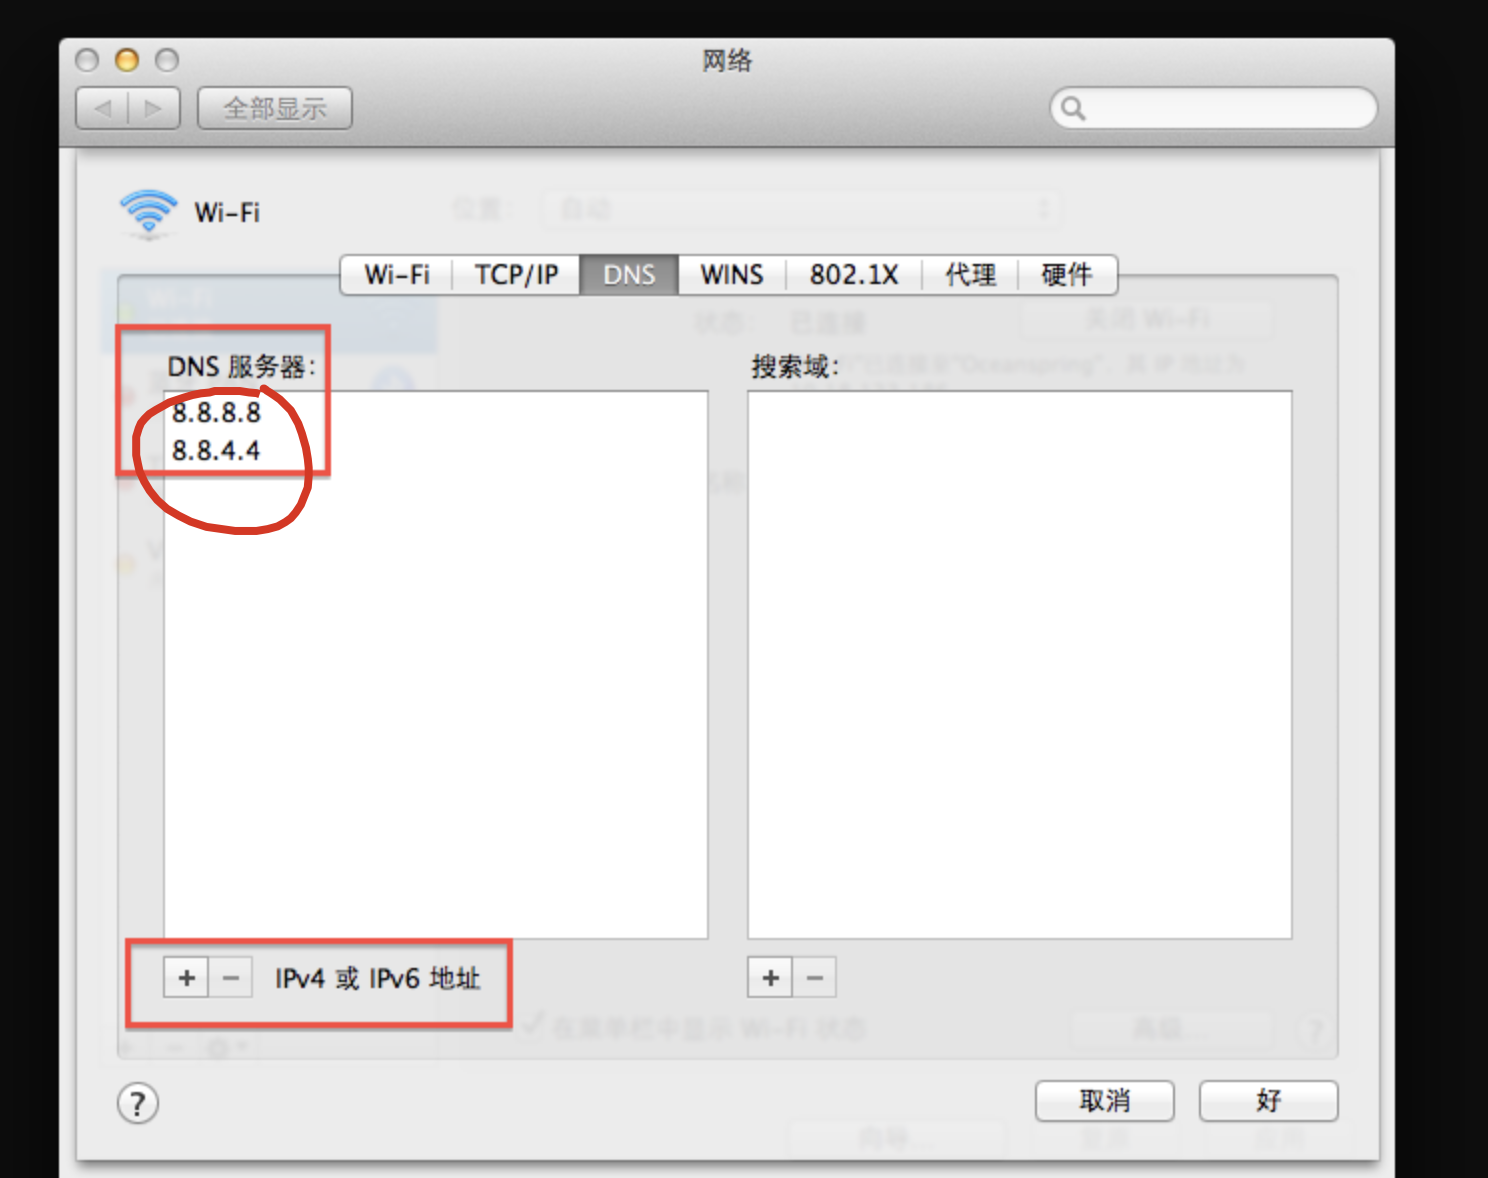Open the TCP/IP tab
The width and height of the screenshot is (1488, 1178).
tap(516, 275)
